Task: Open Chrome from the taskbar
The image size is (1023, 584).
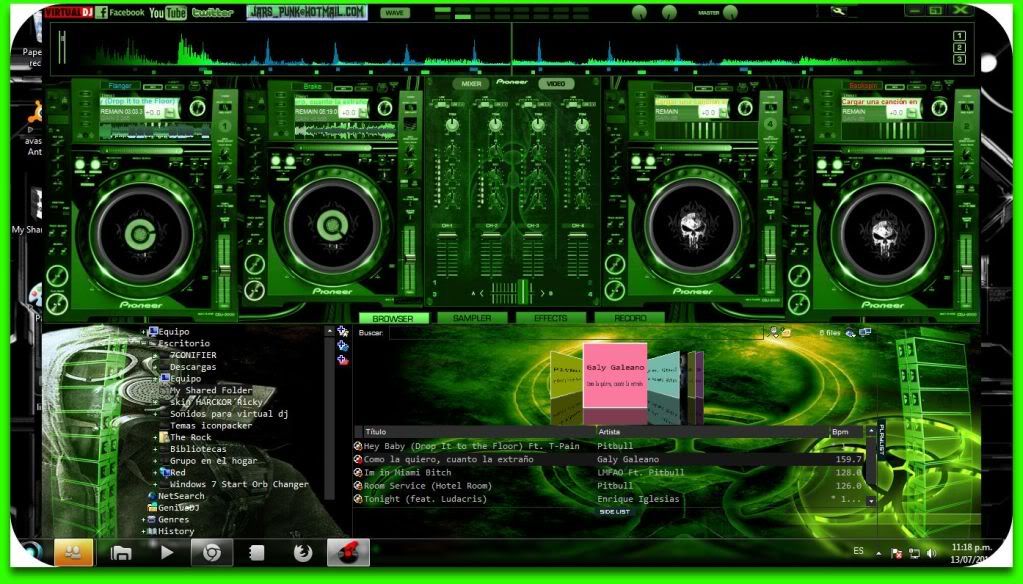Action: click(x=213, y=552)
